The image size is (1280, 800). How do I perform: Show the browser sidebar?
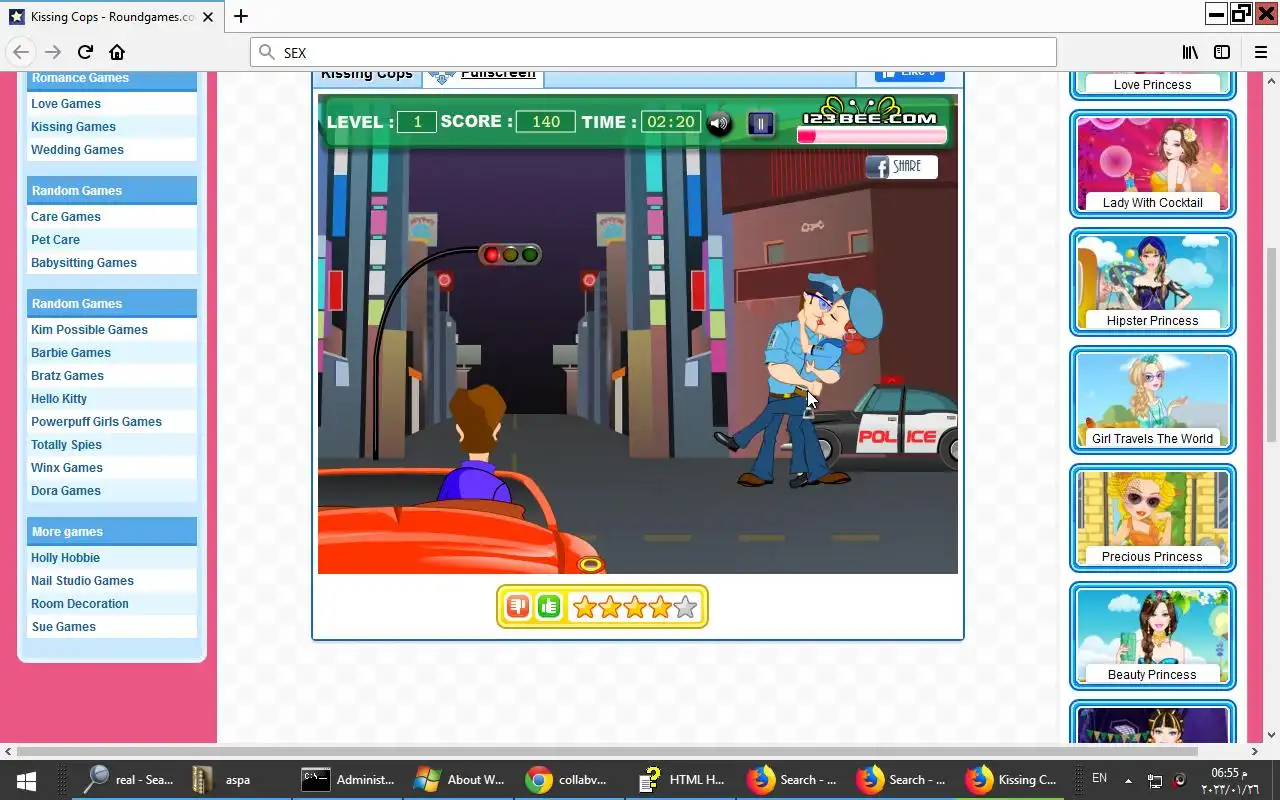pos(1222,52)
